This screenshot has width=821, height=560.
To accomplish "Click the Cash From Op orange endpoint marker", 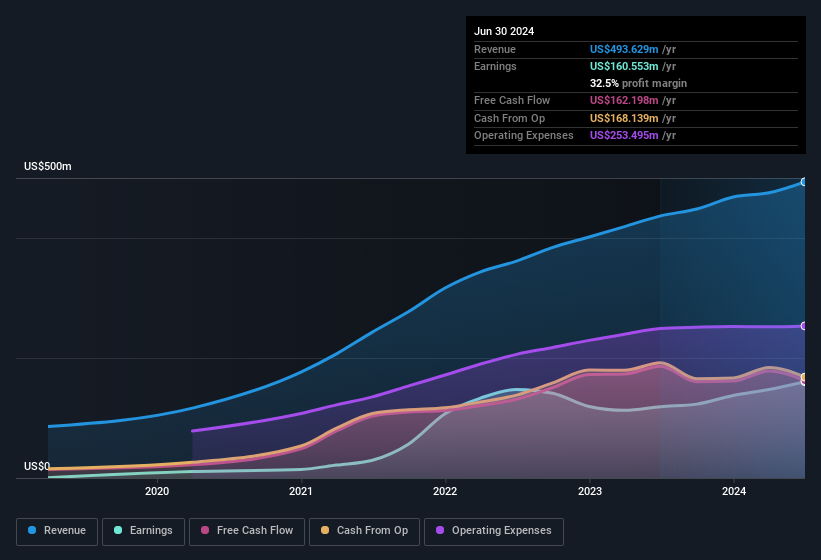I will [804, 377].
